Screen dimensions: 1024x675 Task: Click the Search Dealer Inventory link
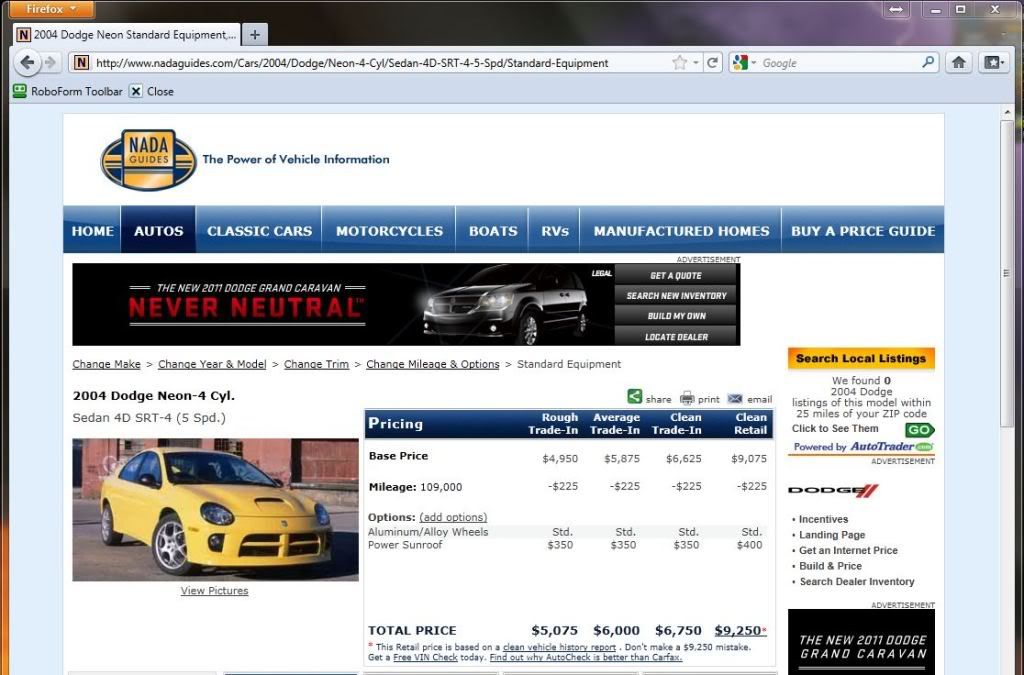856,582
